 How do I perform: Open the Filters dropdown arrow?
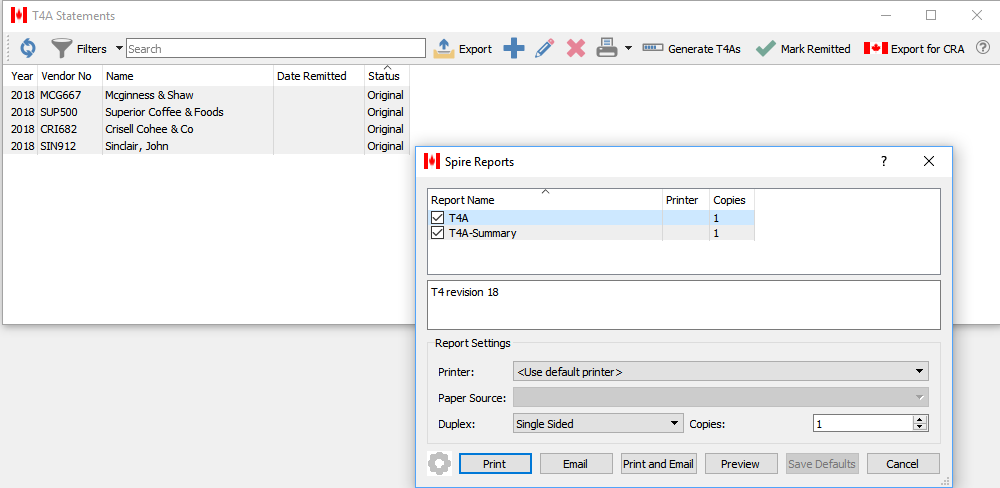pos(120,48)
